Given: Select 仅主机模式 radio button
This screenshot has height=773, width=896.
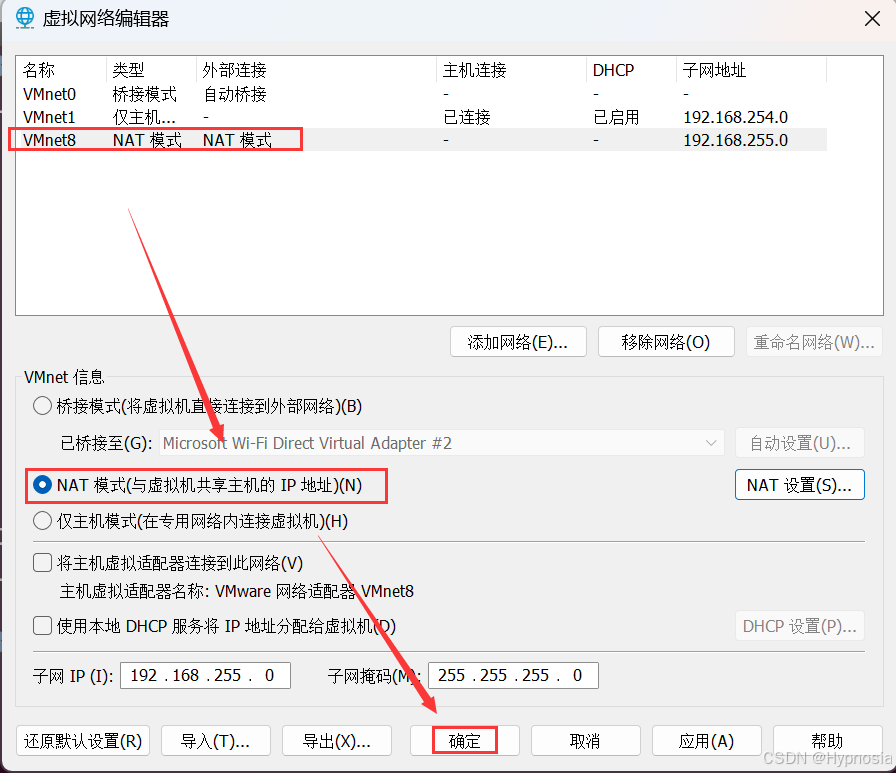Looking at the screenshot, I should [x=42, y=520].
